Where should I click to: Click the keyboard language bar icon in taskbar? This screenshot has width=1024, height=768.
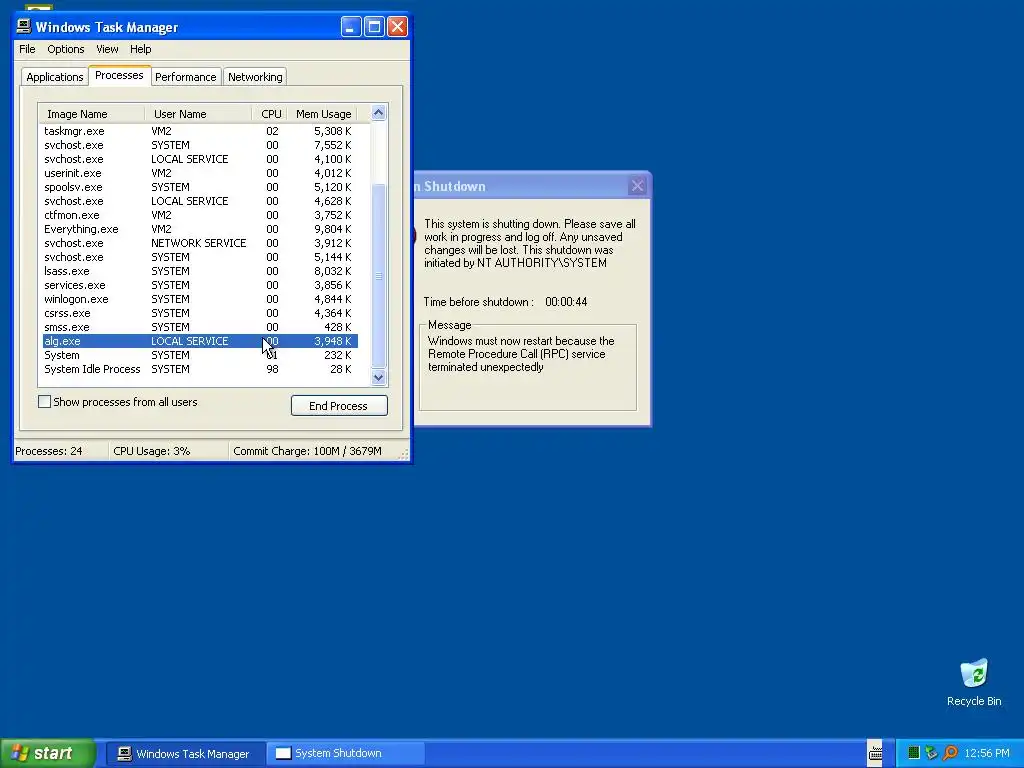point(875,754)
